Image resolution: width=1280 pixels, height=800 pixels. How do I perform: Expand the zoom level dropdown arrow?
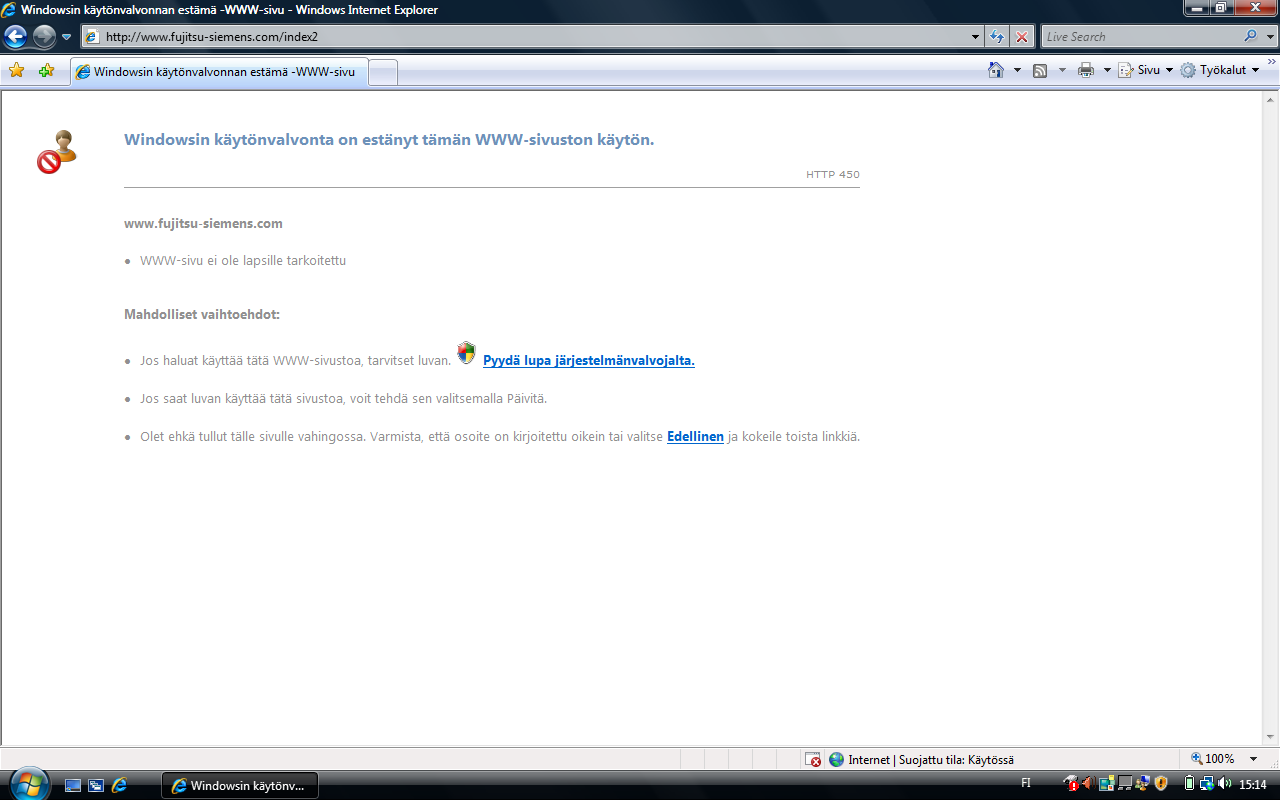point(1254,759)
